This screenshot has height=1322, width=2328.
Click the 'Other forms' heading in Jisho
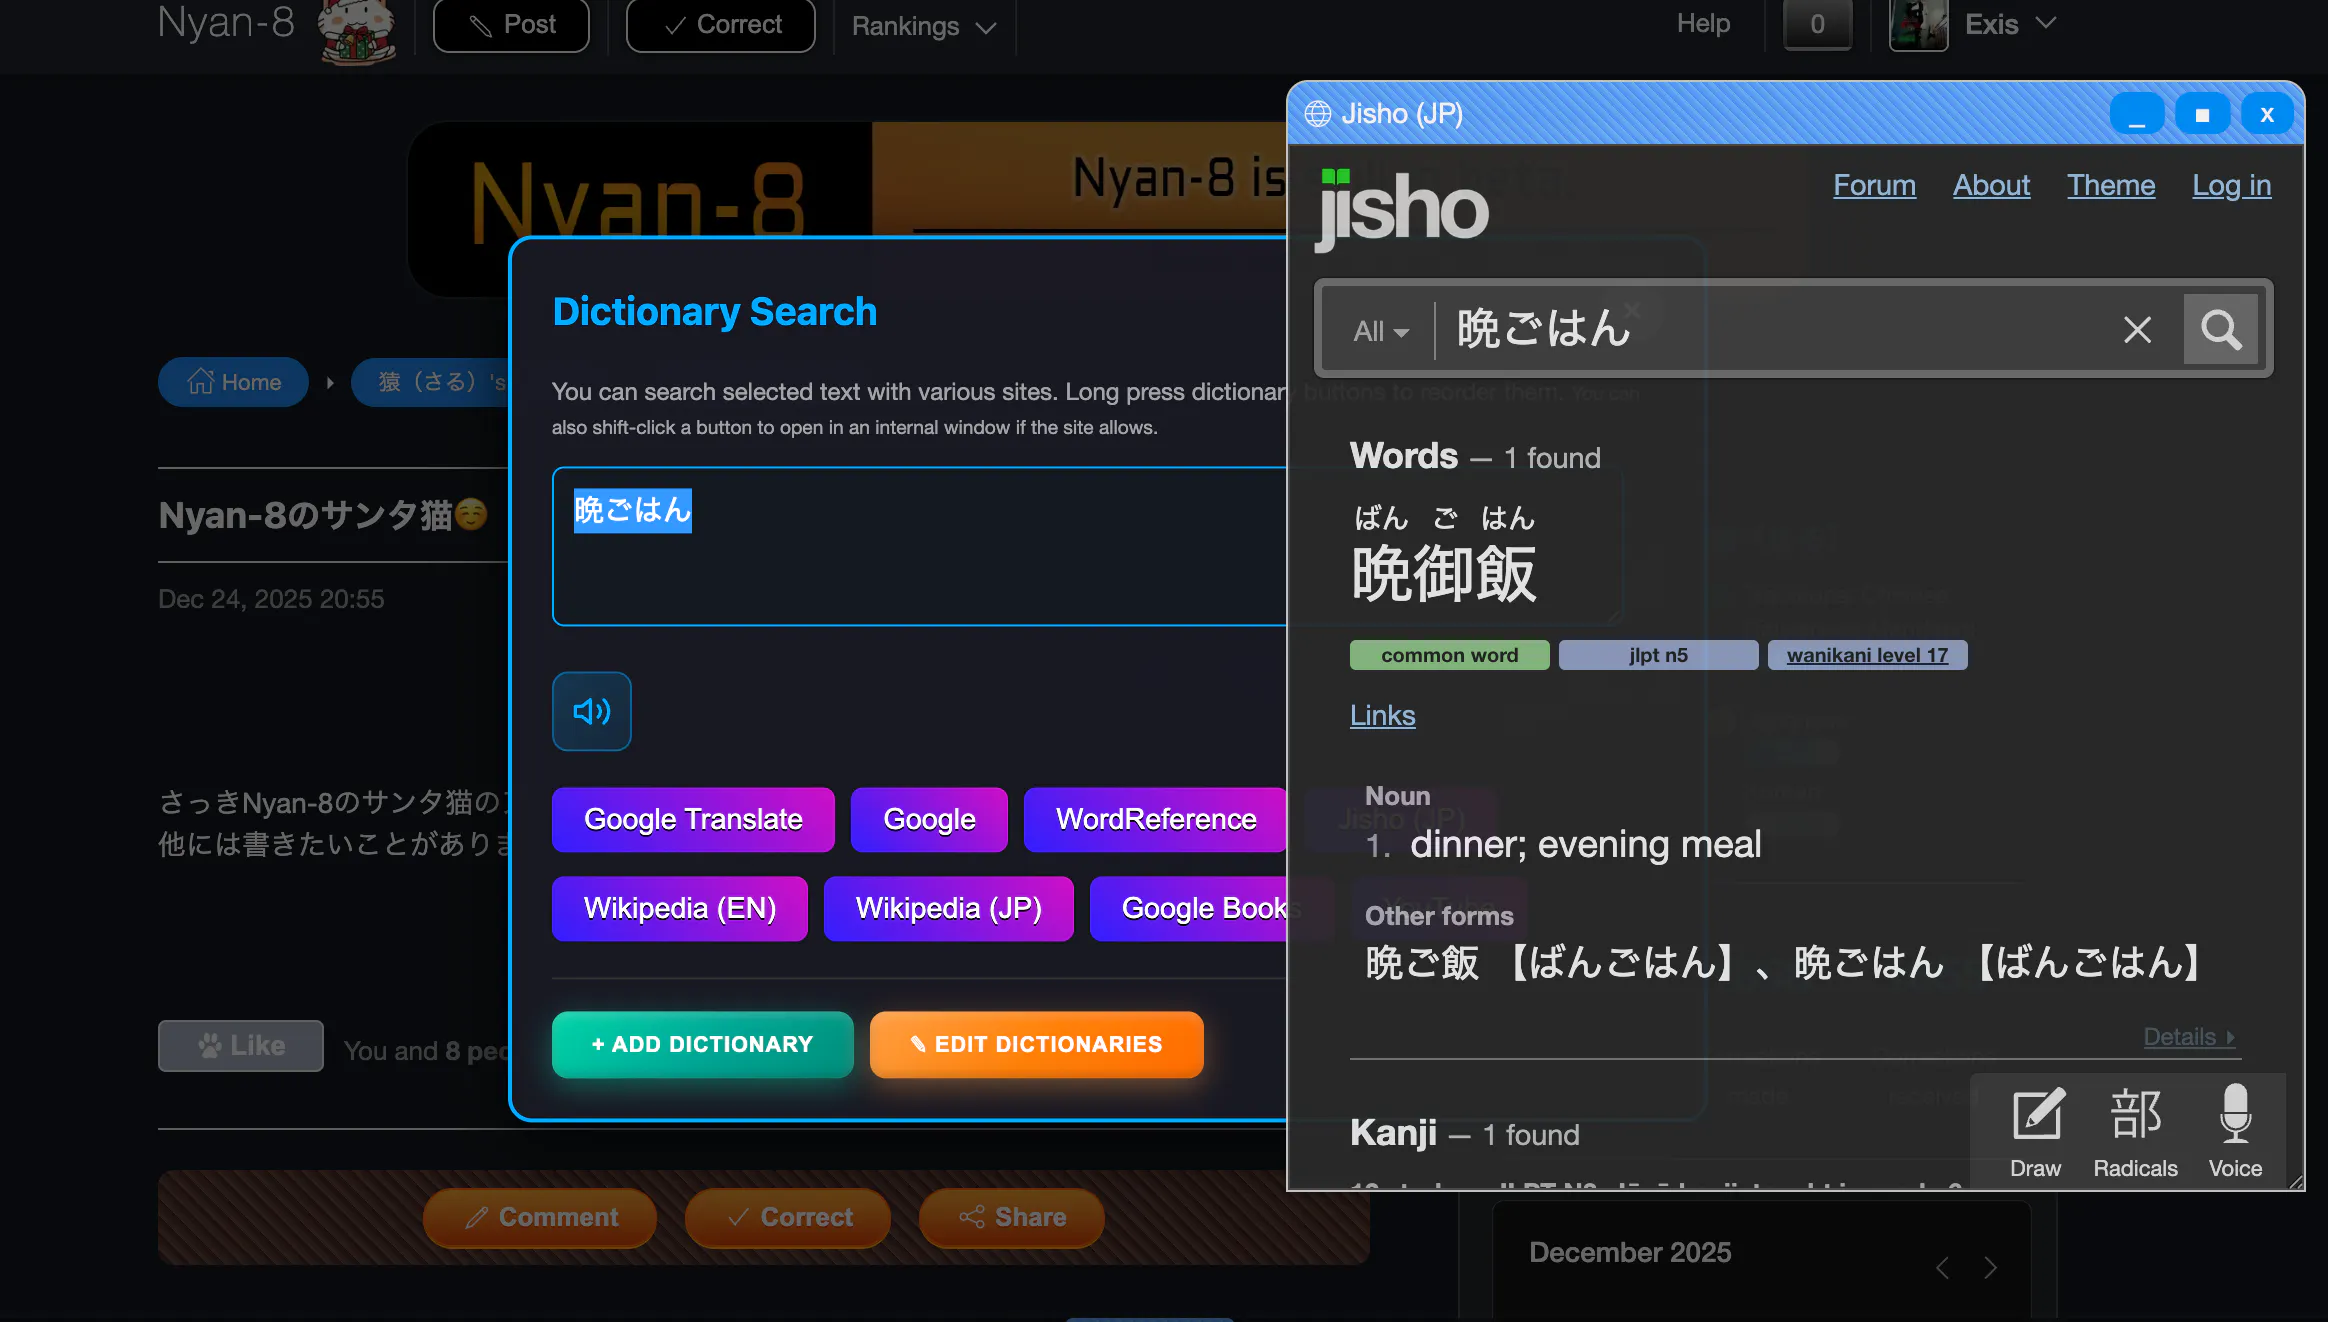1439,916
